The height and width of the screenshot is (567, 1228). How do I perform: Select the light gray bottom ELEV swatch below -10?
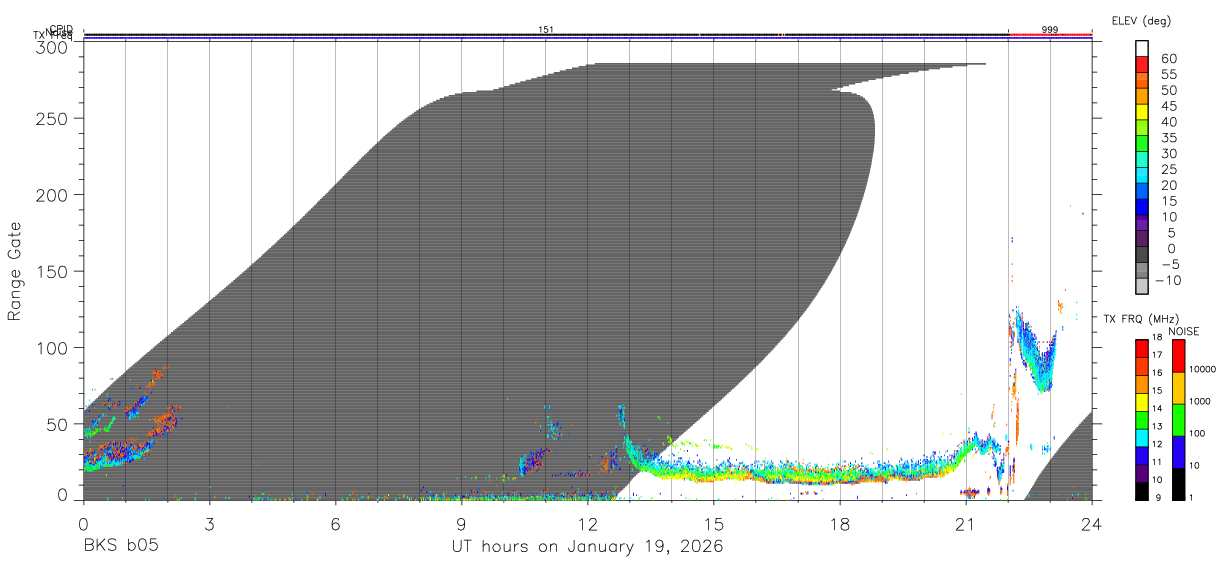1141,287
